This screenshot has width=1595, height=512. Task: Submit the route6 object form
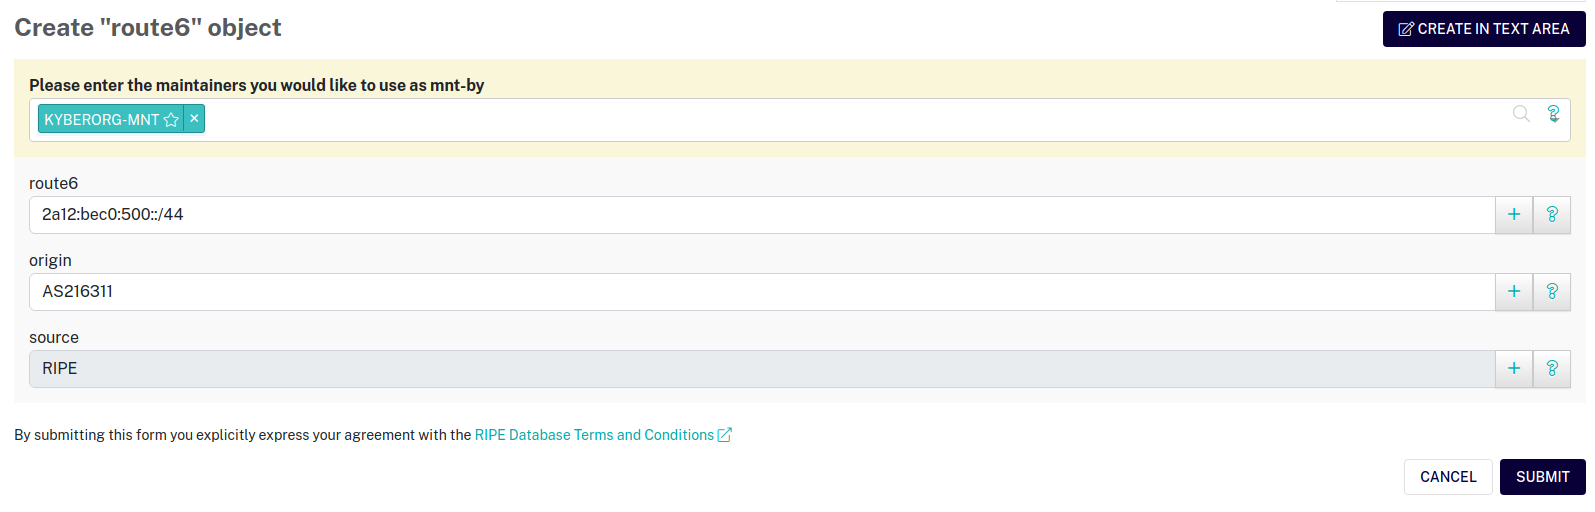point(1542,477)
